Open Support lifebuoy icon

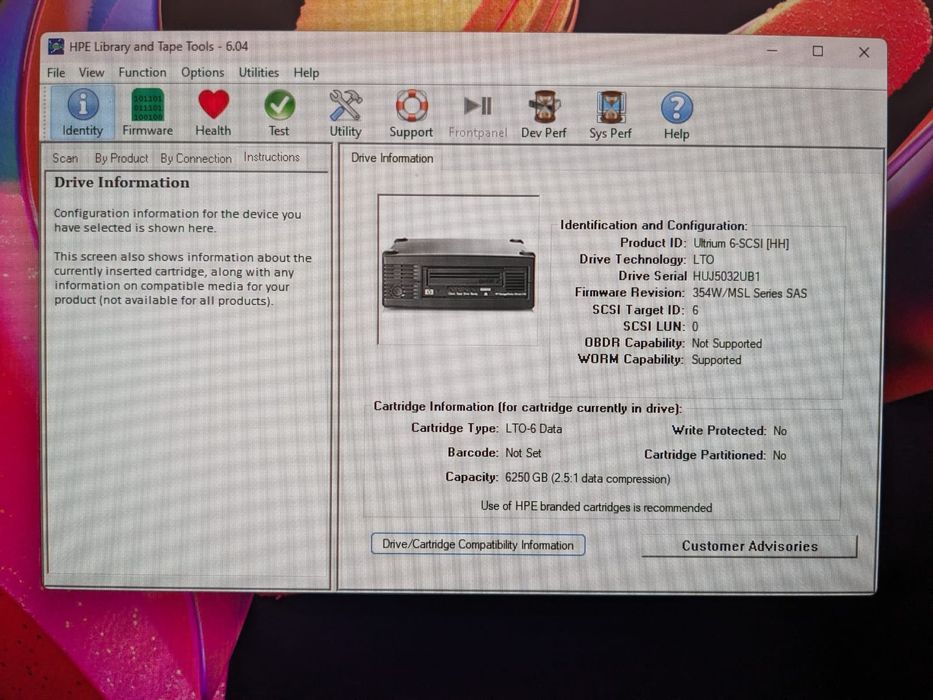coord(411,114)
